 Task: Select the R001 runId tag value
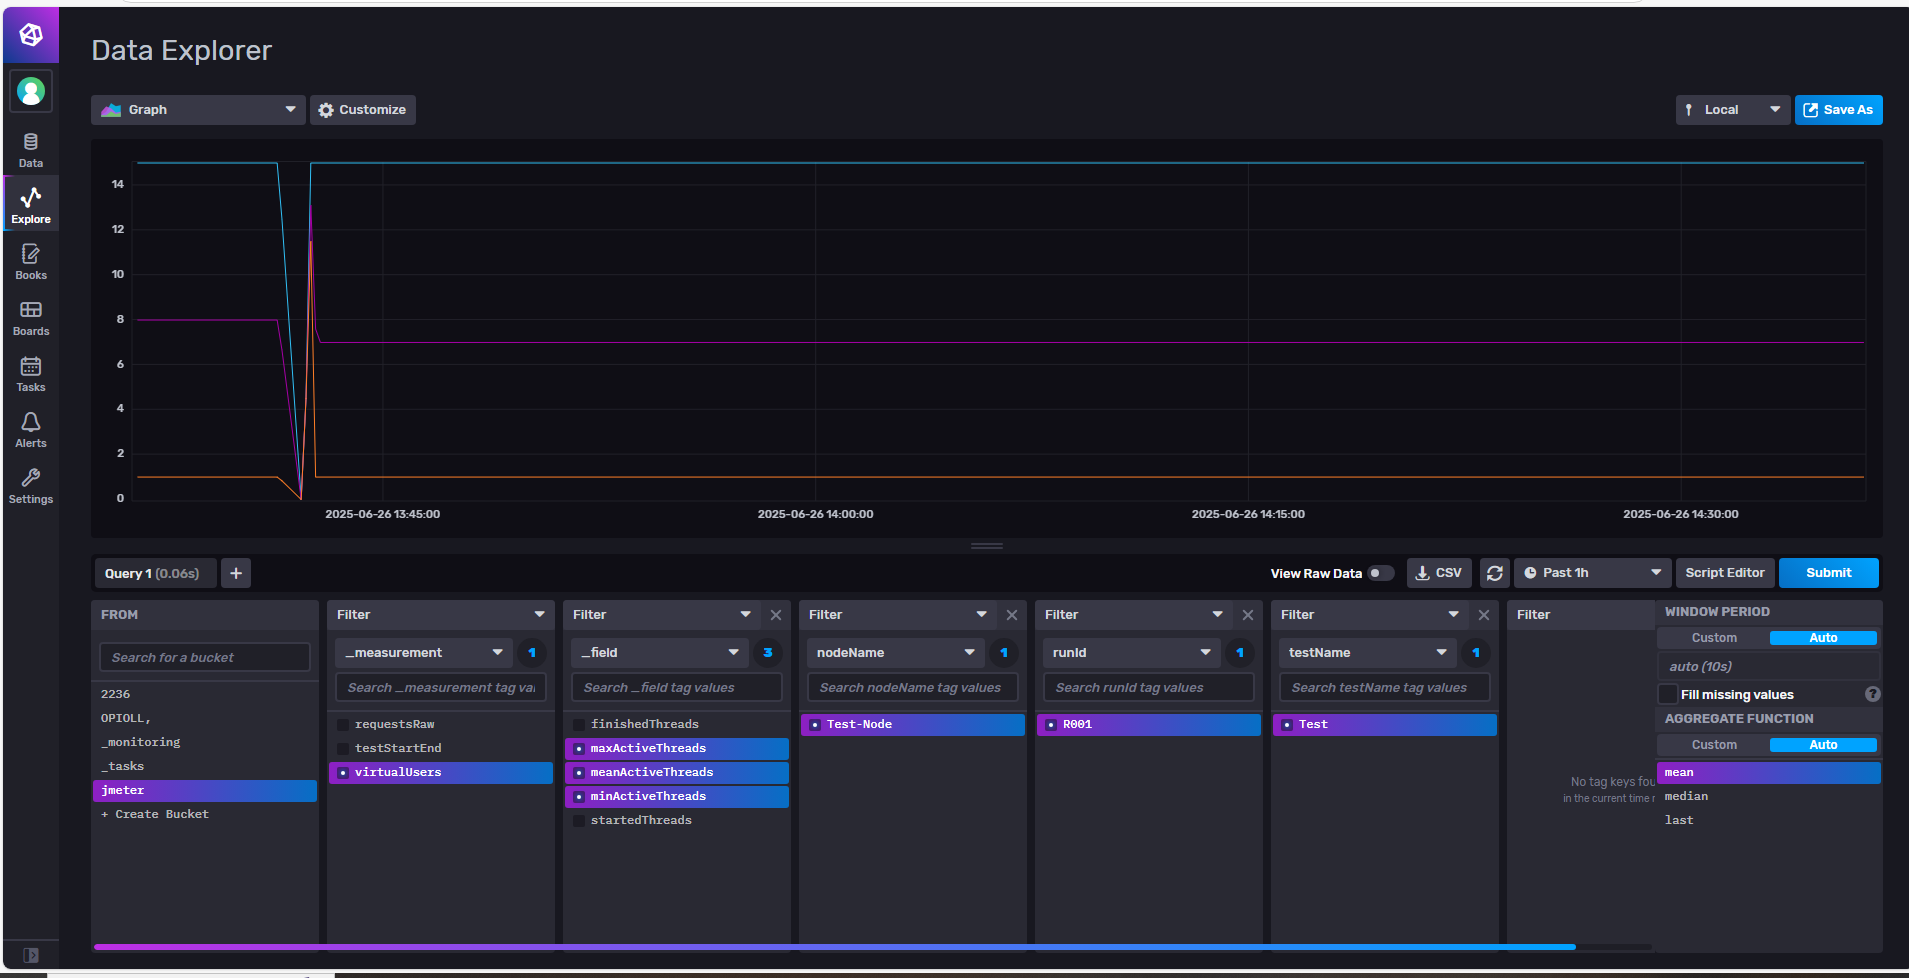coord(1149,725)
